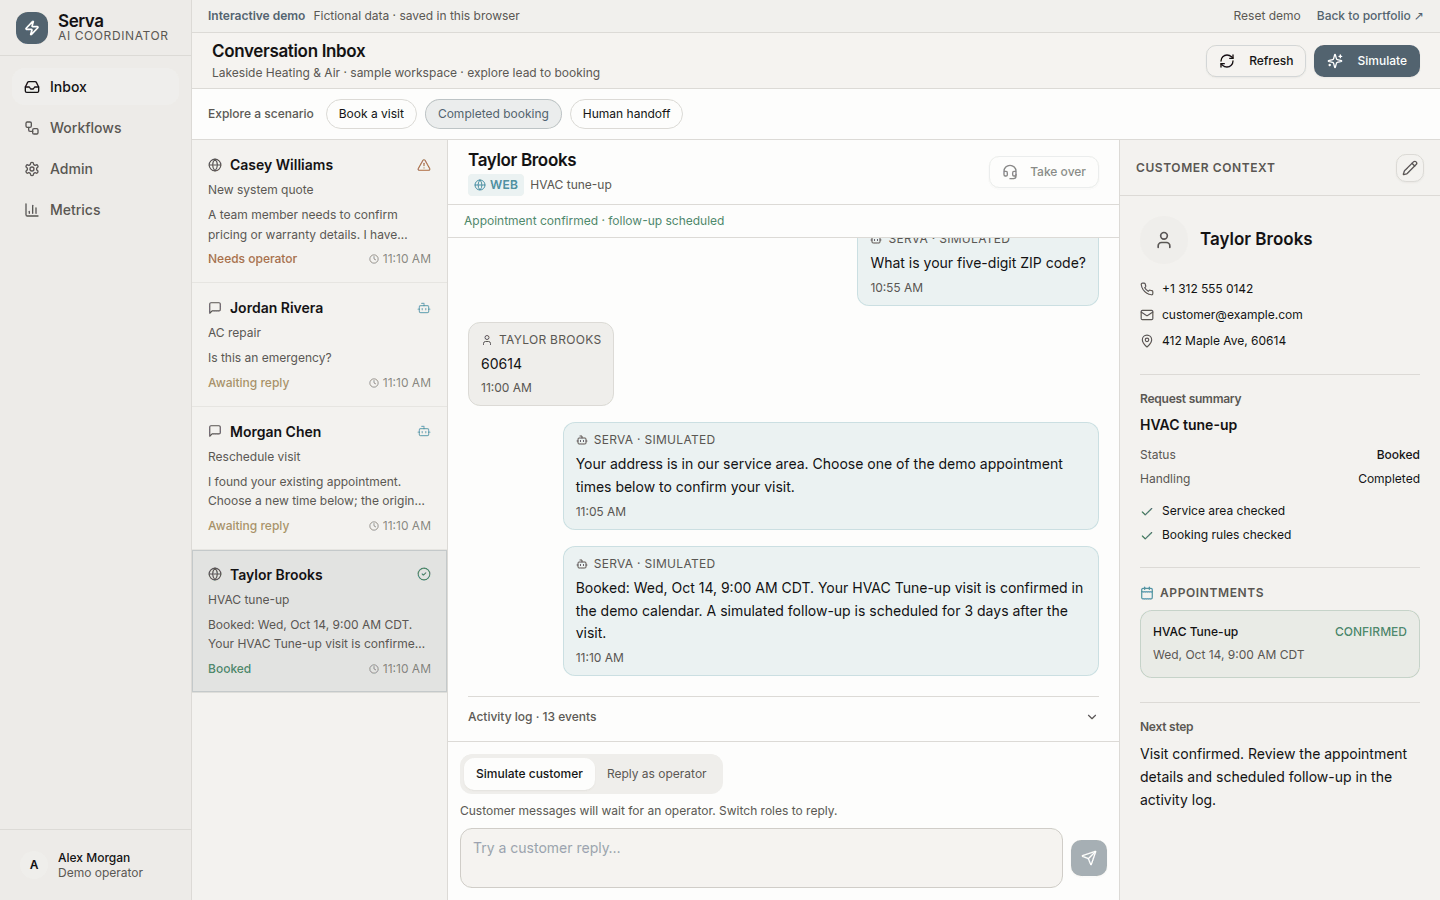
Task: Open the Casey Williams conversation
Action: click(320, 211)
